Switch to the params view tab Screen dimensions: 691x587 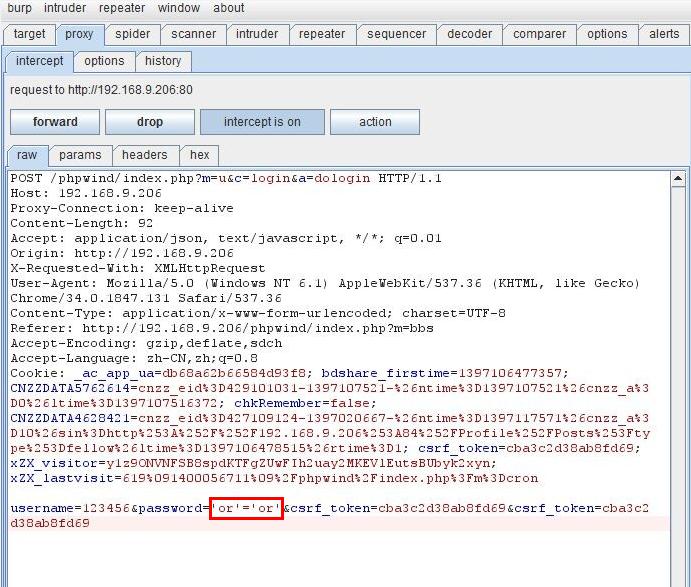coord(80,155)
